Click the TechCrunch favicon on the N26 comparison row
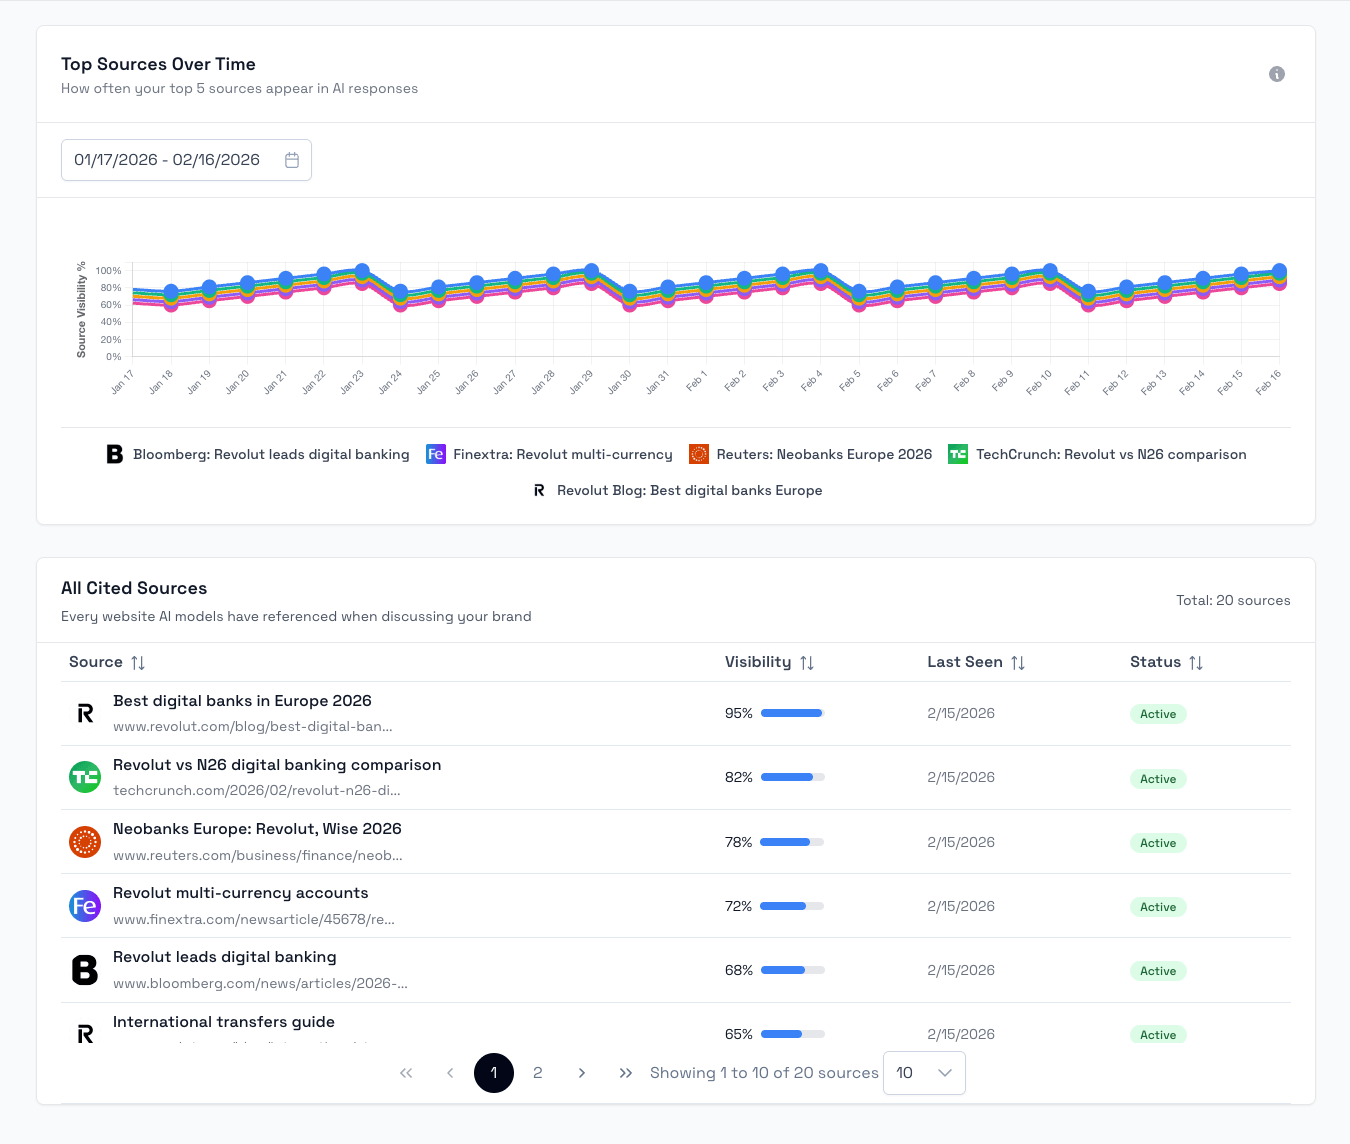Viewport: 1350px width, 1144px height. 85,777
